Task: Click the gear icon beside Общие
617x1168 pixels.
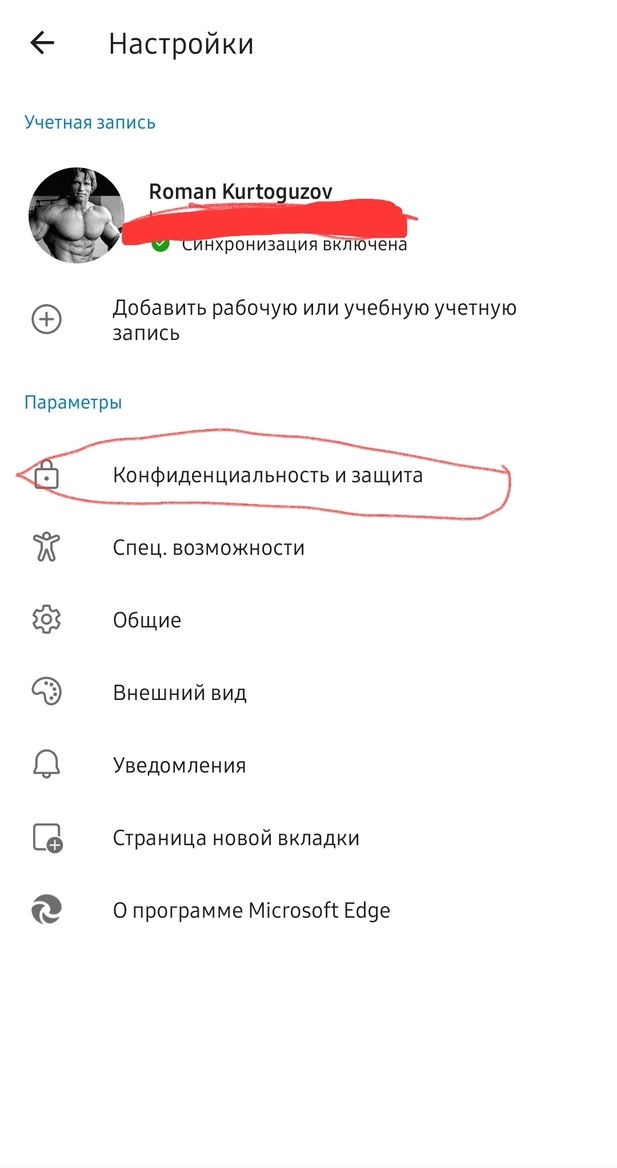Action: click(x=46, y=620)
